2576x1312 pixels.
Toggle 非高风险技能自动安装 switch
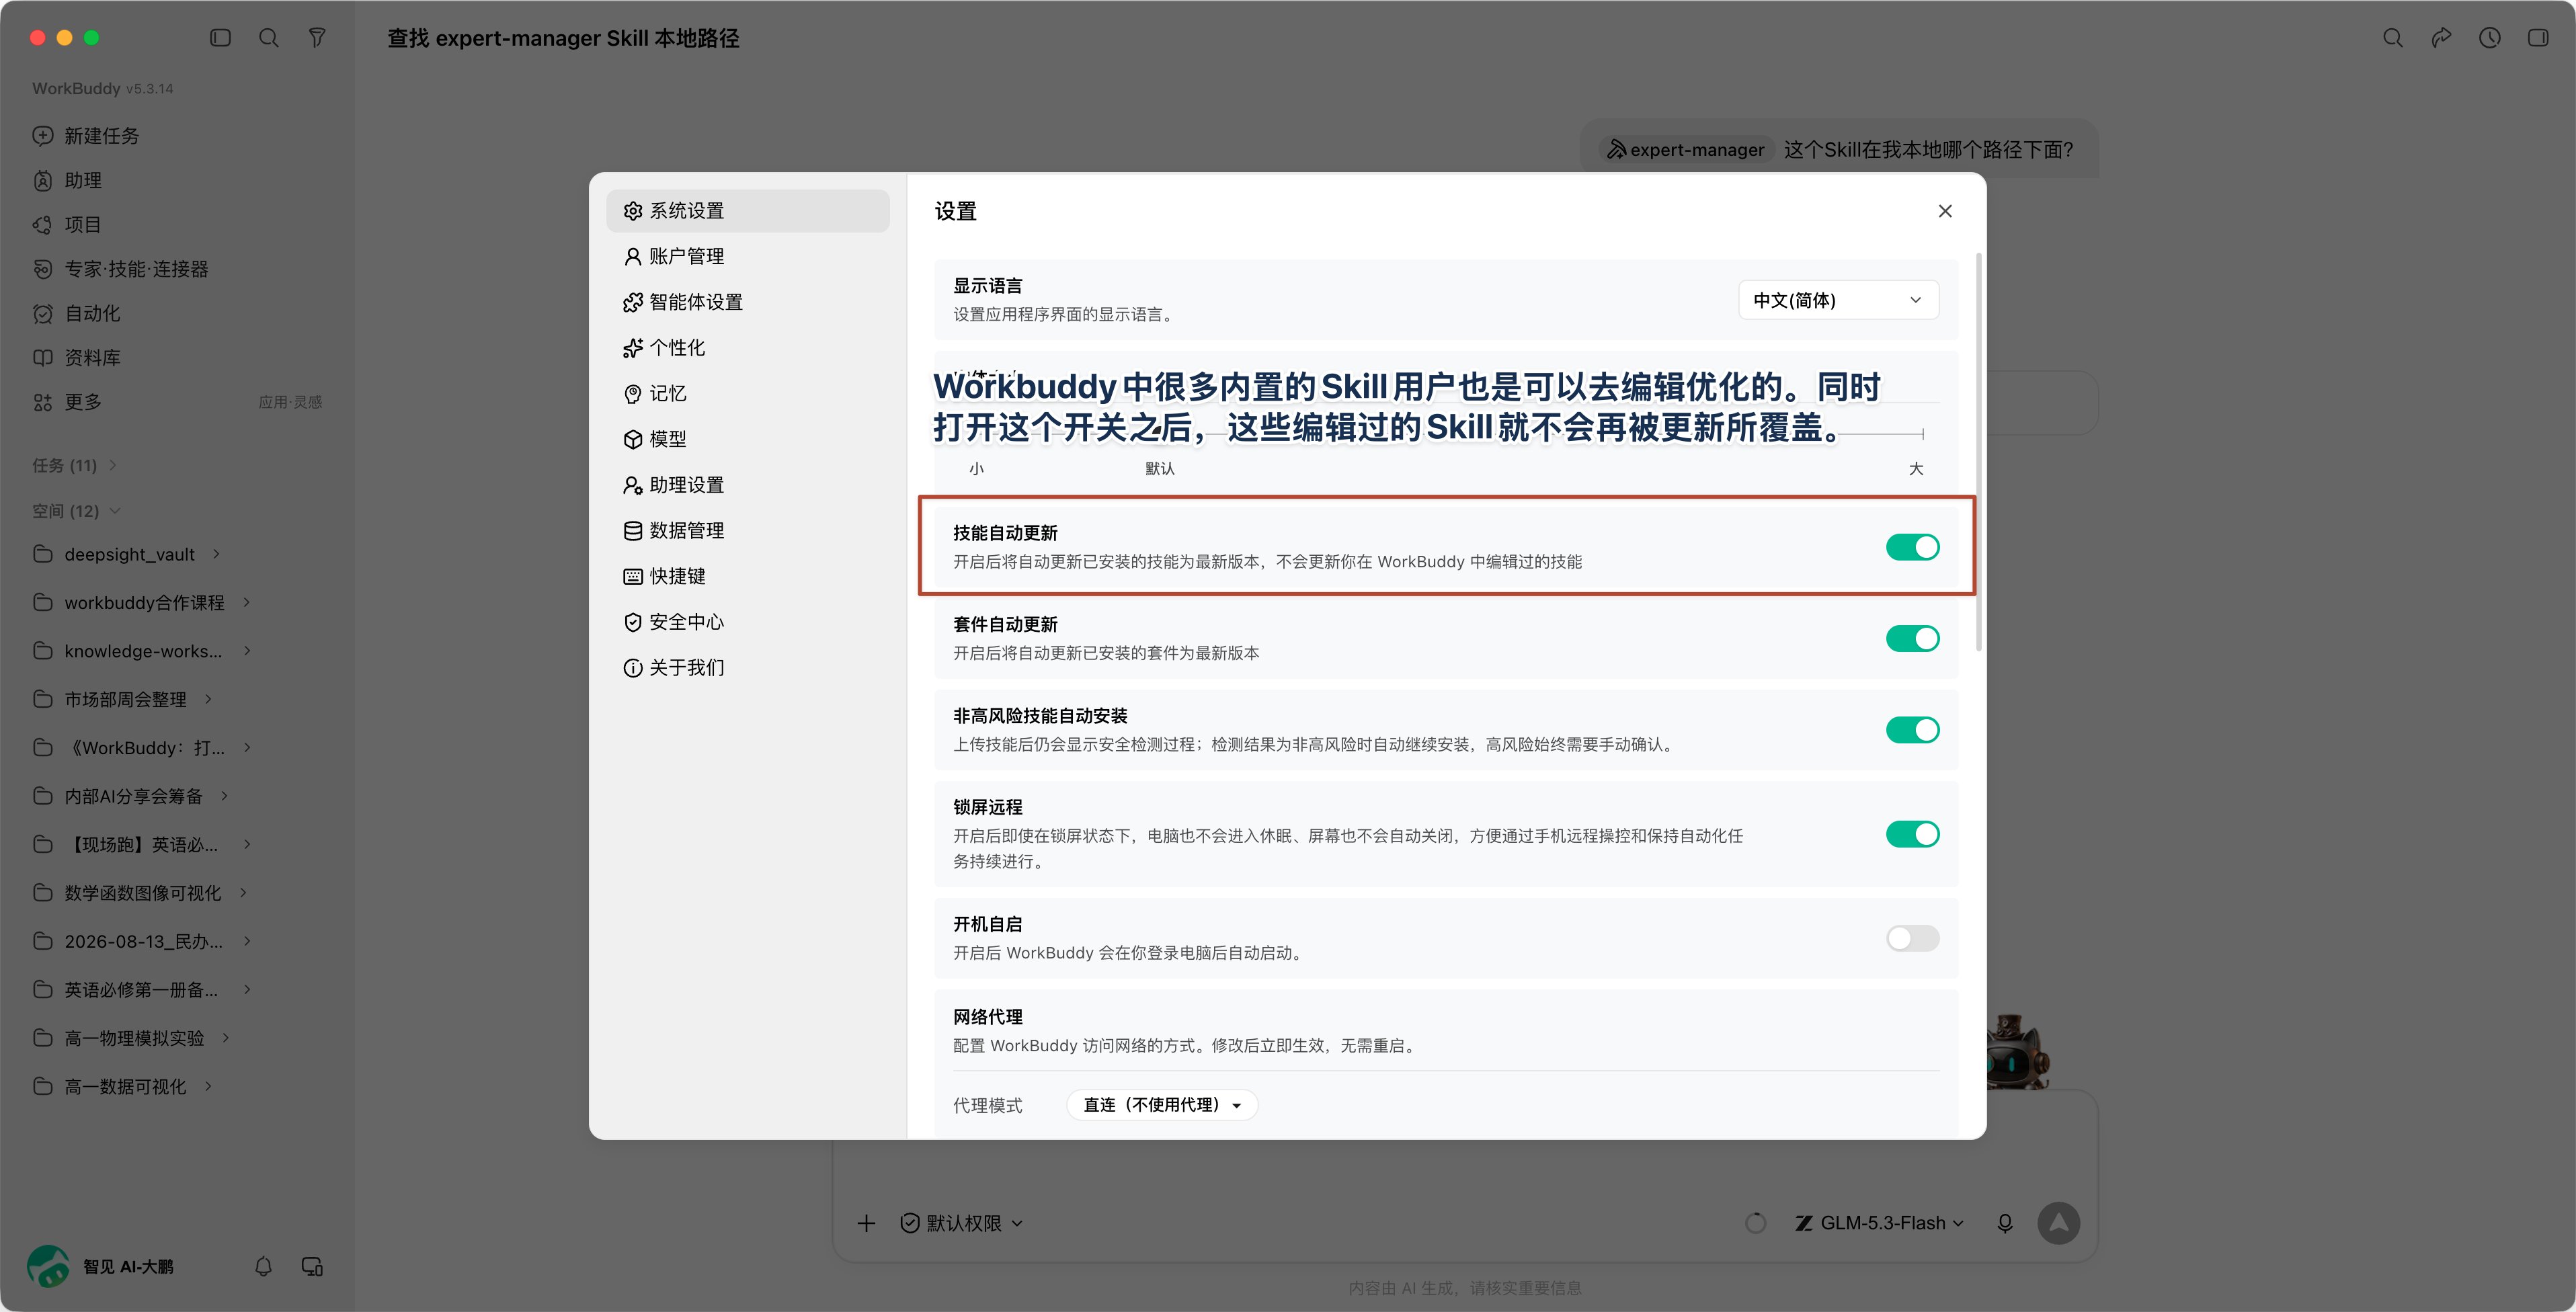click(x=1912, y=730)
